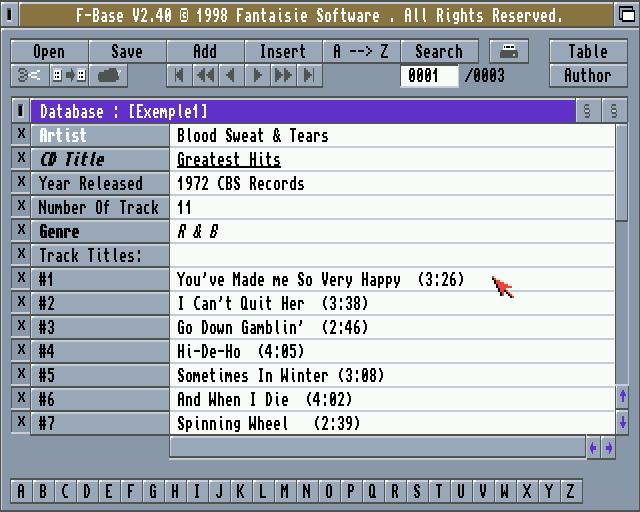Toggle the X box beside Genre
This screenshot has width=640, height=512.
coord(21,230)
